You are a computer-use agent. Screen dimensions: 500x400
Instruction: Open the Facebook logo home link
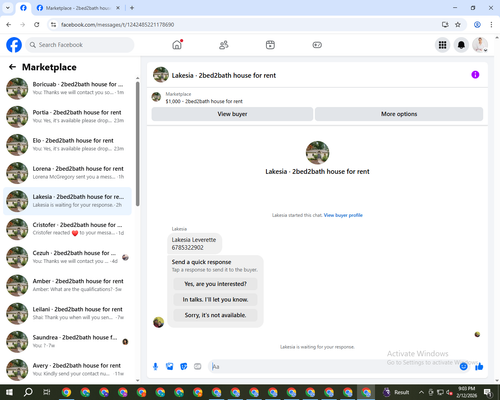coord(14,45)
